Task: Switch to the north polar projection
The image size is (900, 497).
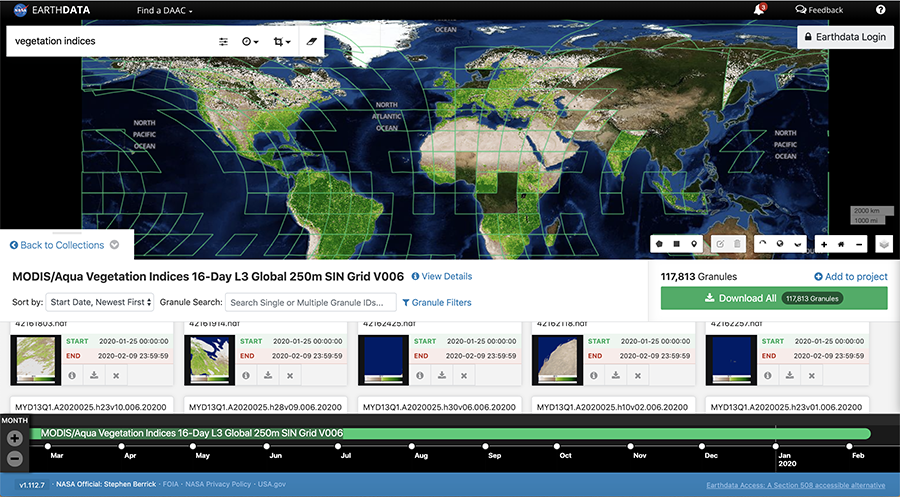Action: (x=763, y=244)
